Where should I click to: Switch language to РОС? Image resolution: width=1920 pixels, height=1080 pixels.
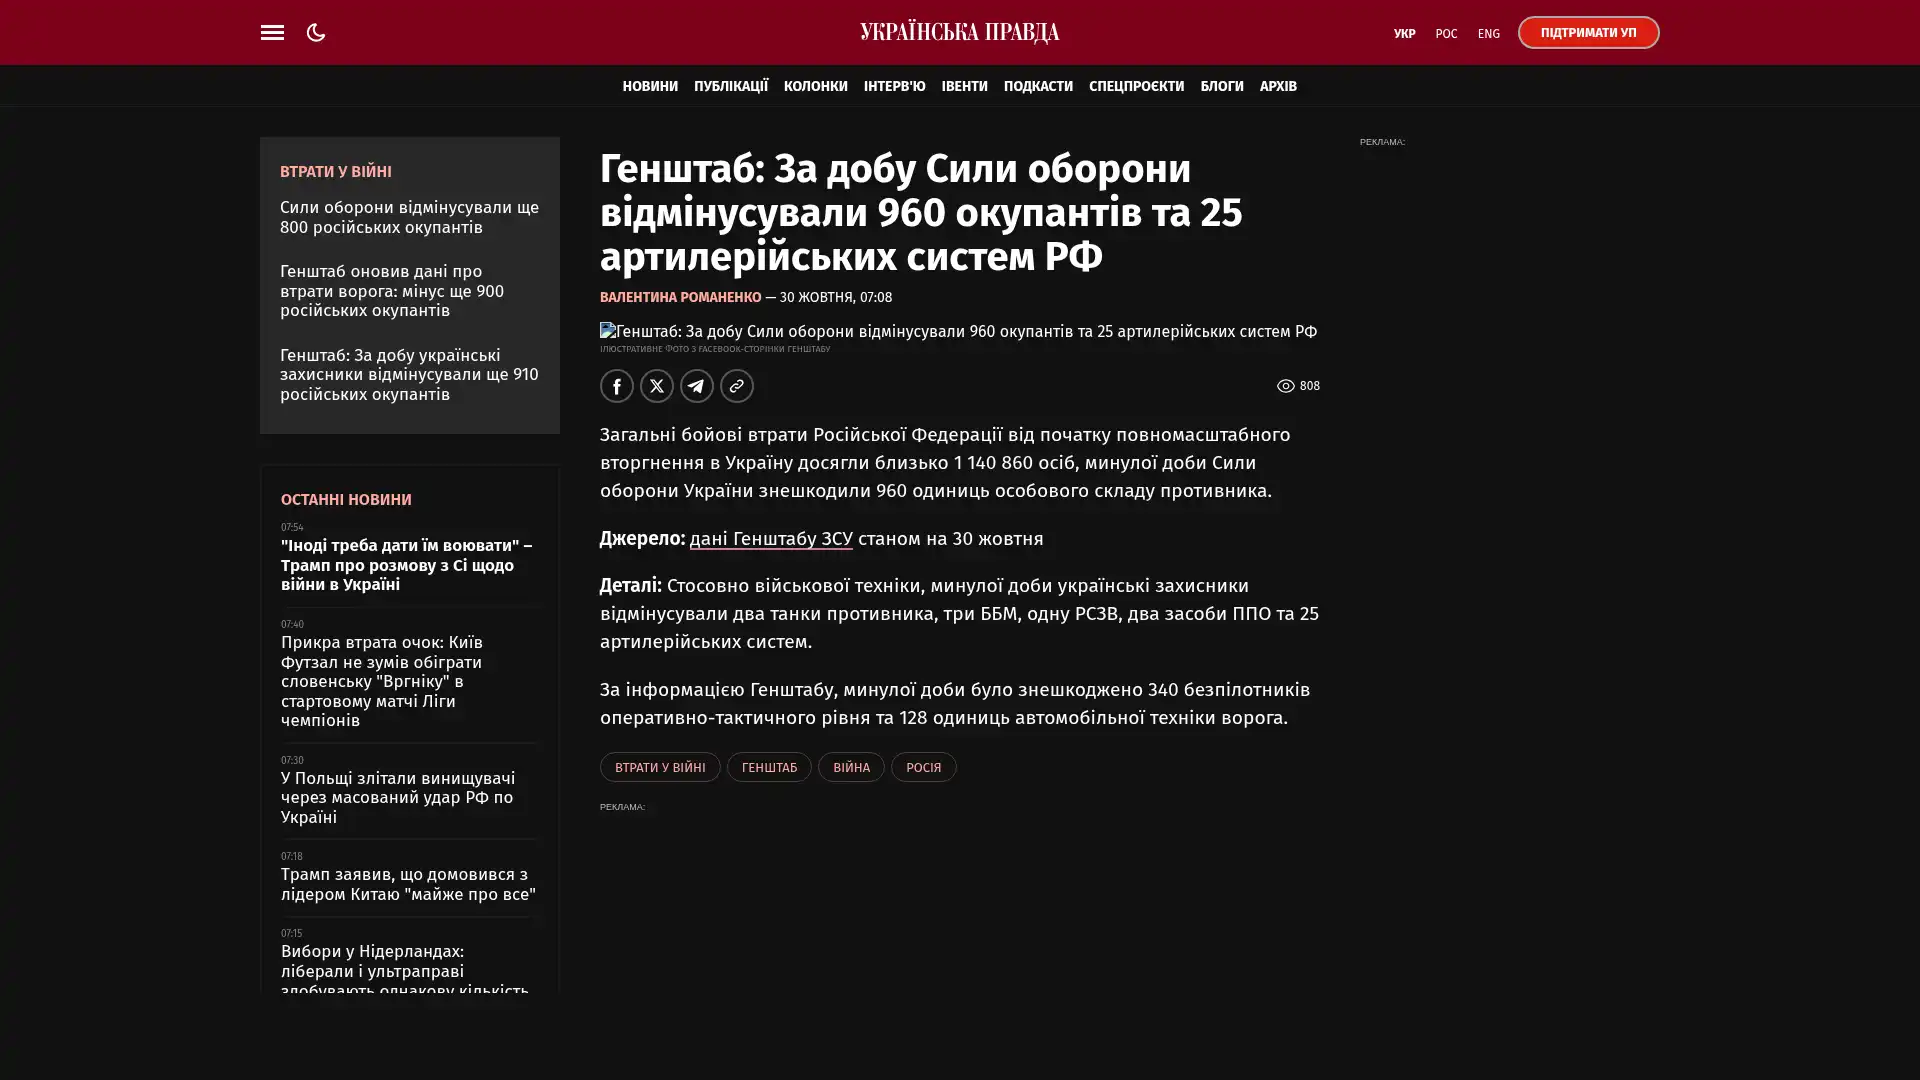click(x=1445, y=34)
